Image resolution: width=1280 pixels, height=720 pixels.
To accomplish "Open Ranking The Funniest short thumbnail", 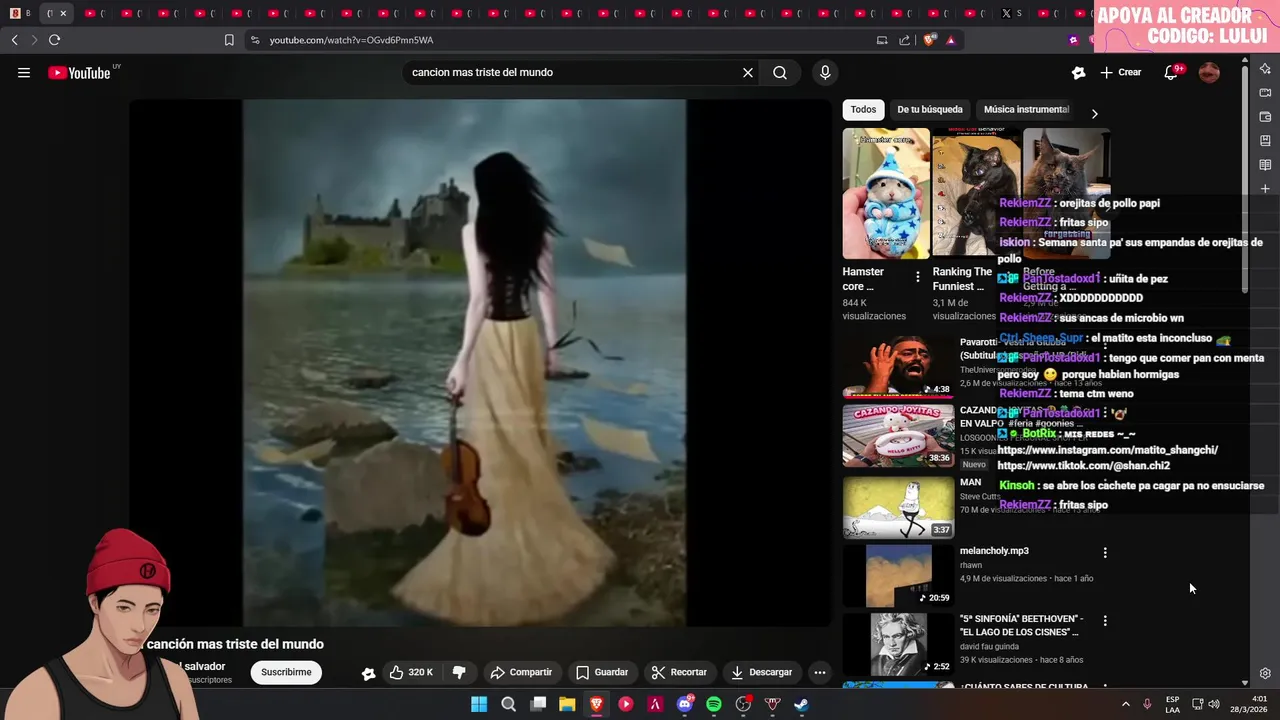I will point(976,193).
